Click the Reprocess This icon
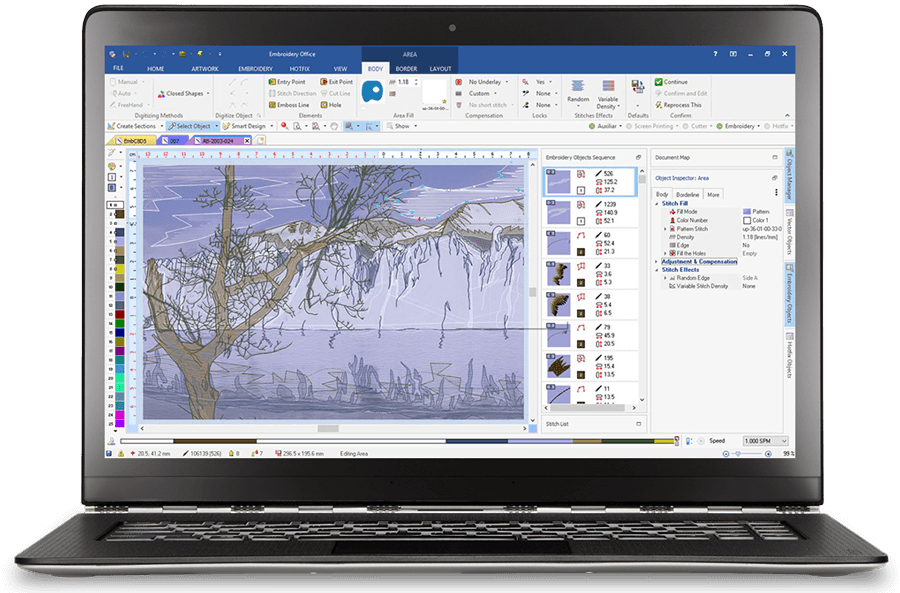The height and width of the screenshot is (593, 900). (659, 105)
